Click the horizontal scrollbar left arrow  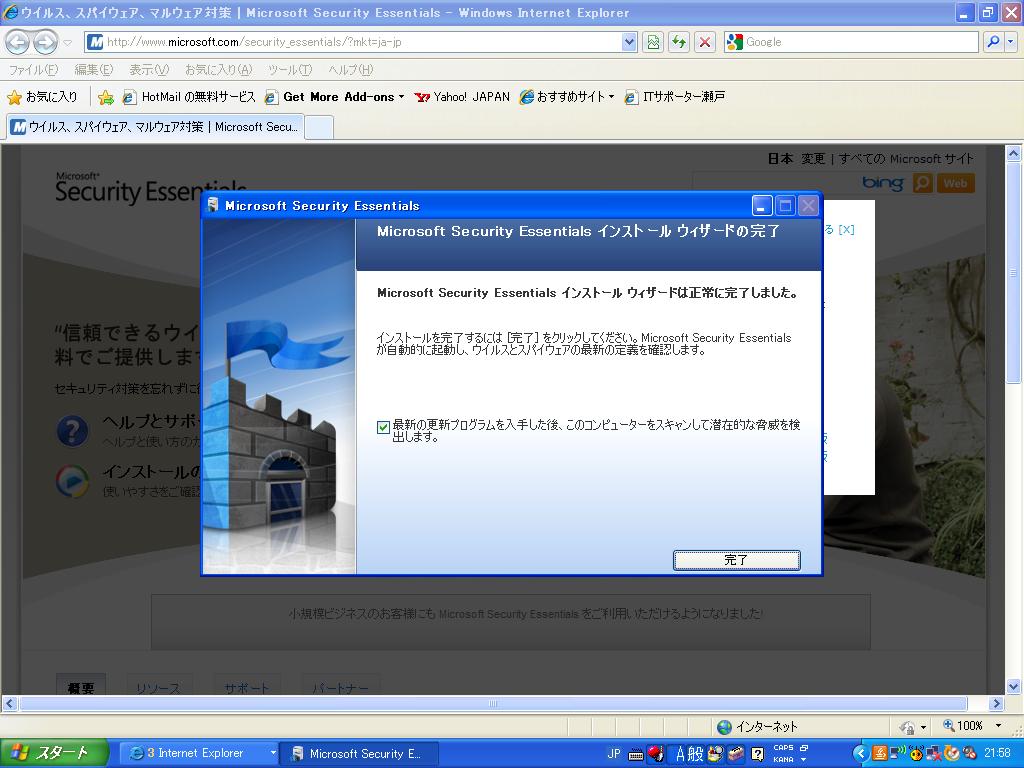[x=9, y=703]
